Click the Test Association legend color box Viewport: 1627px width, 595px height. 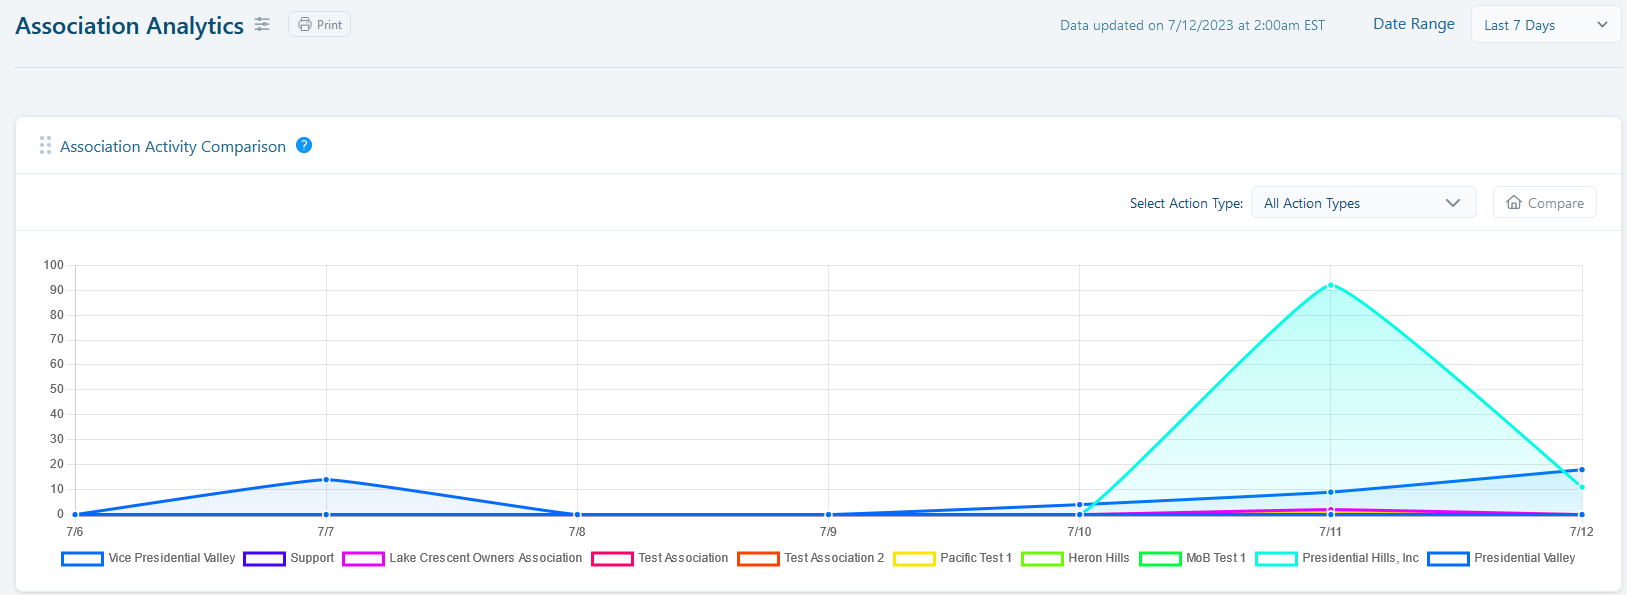pos(612,559)
